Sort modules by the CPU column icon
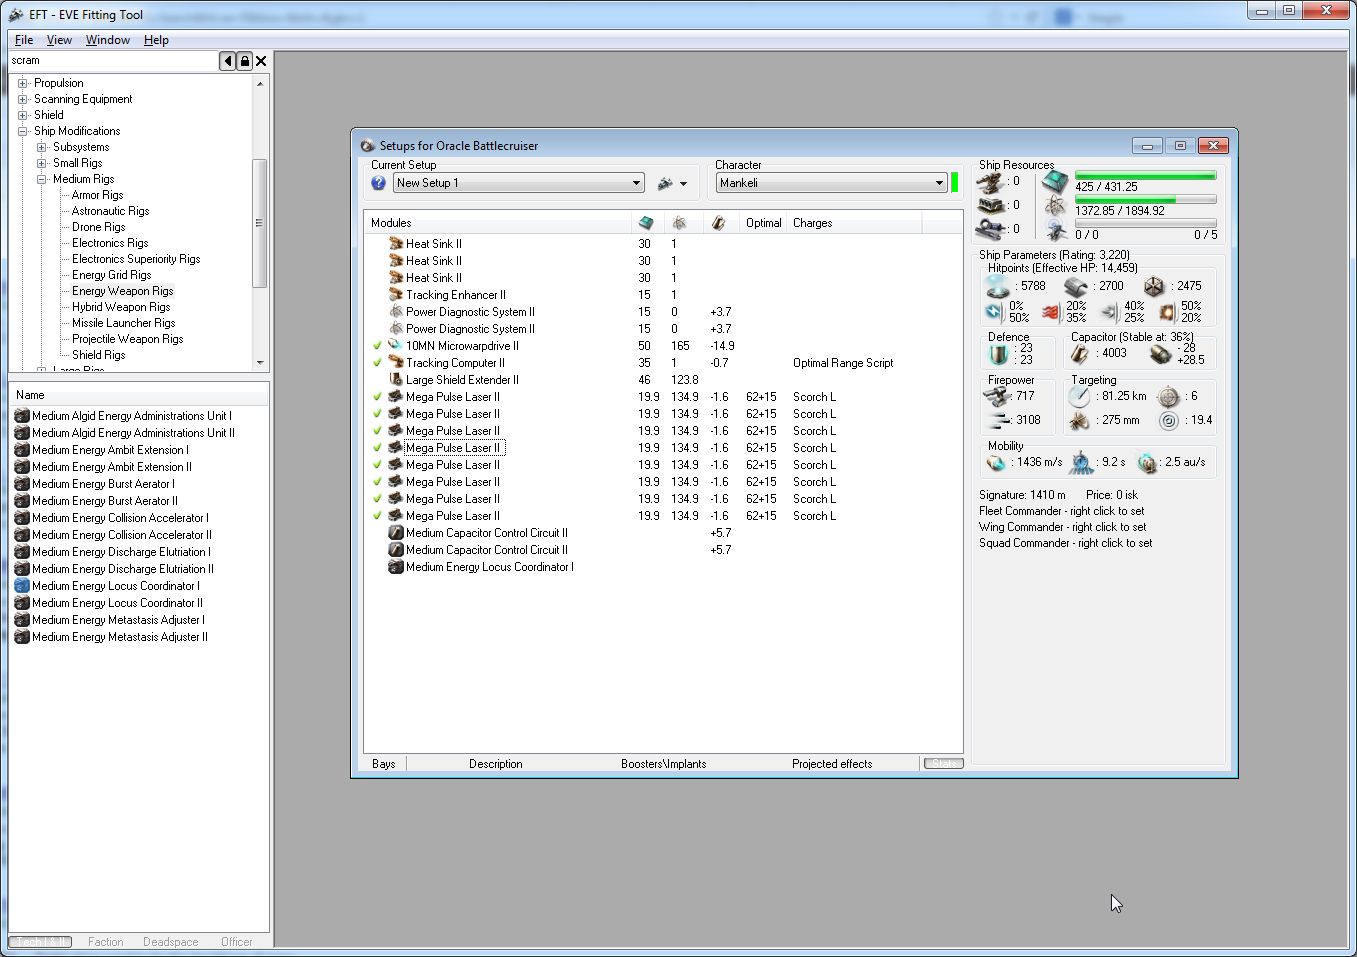1357x957 pixels. point(646,223)
